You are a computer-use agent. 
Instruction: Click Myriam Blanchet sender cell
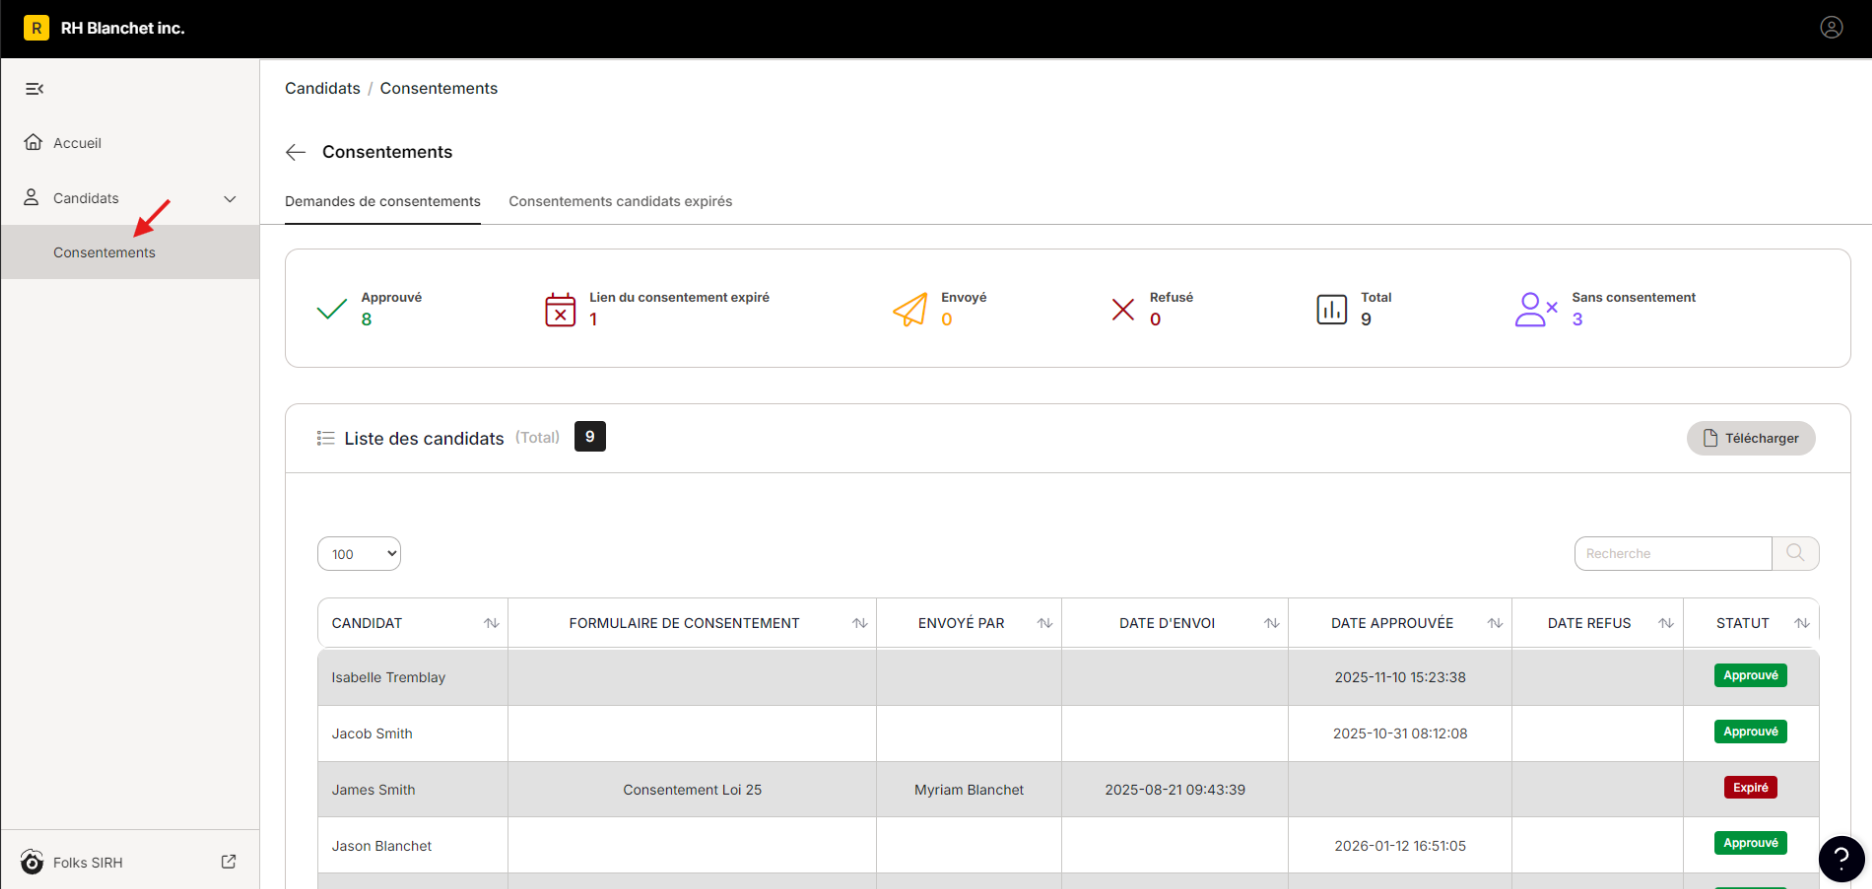pos(969,789)
